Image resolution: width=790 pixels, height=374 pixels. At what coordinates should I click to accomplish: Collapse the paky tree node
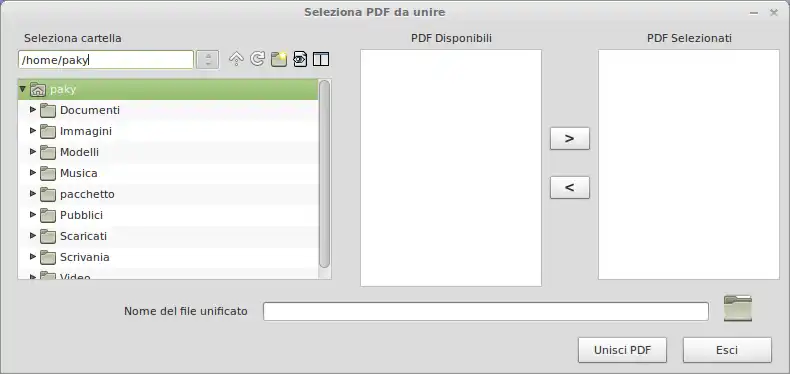(22, 89)
